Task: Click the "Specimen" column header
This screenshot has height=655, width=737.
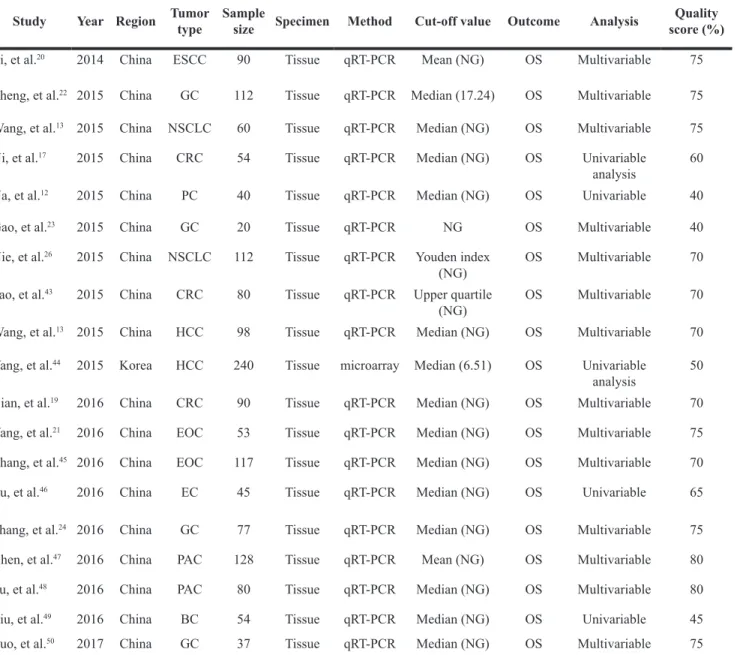Action: tap(302, 22)
